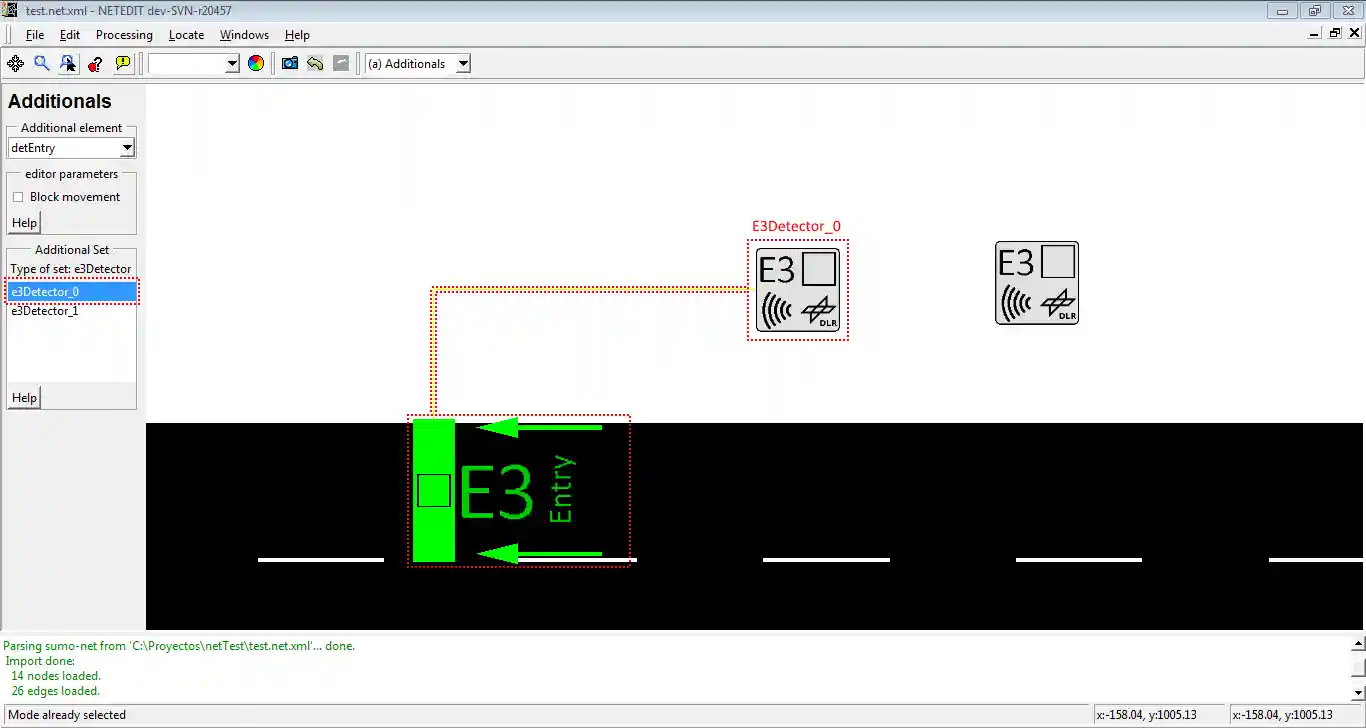Viewport: 1366px width, 728px height.
Task: Take a snapshot with the camera icon
Action: click(x=290, y=64)
